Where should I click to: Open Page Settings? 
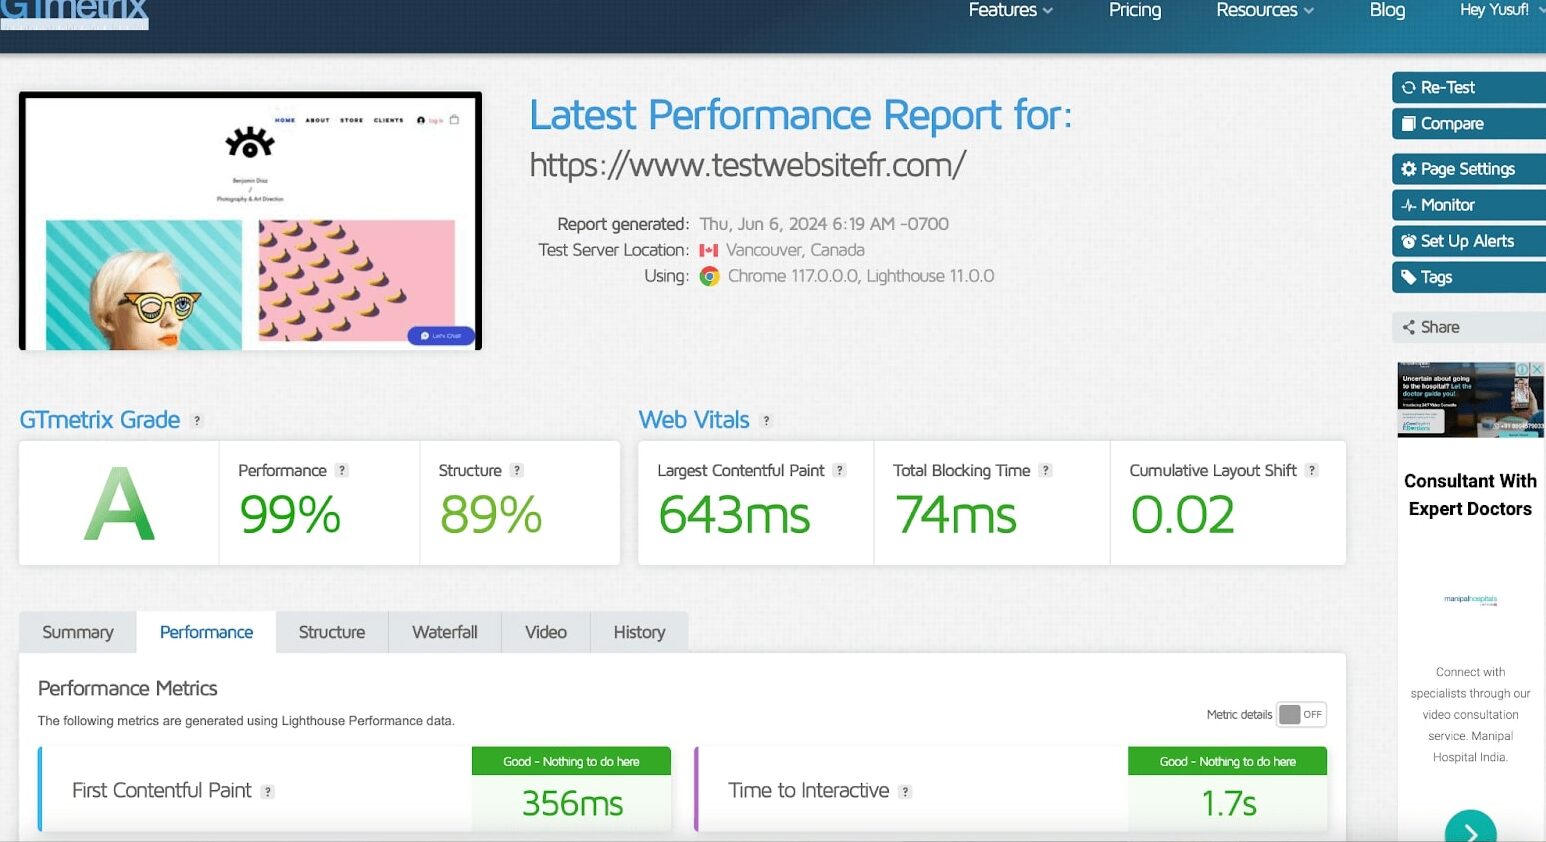pos(1469,169)
